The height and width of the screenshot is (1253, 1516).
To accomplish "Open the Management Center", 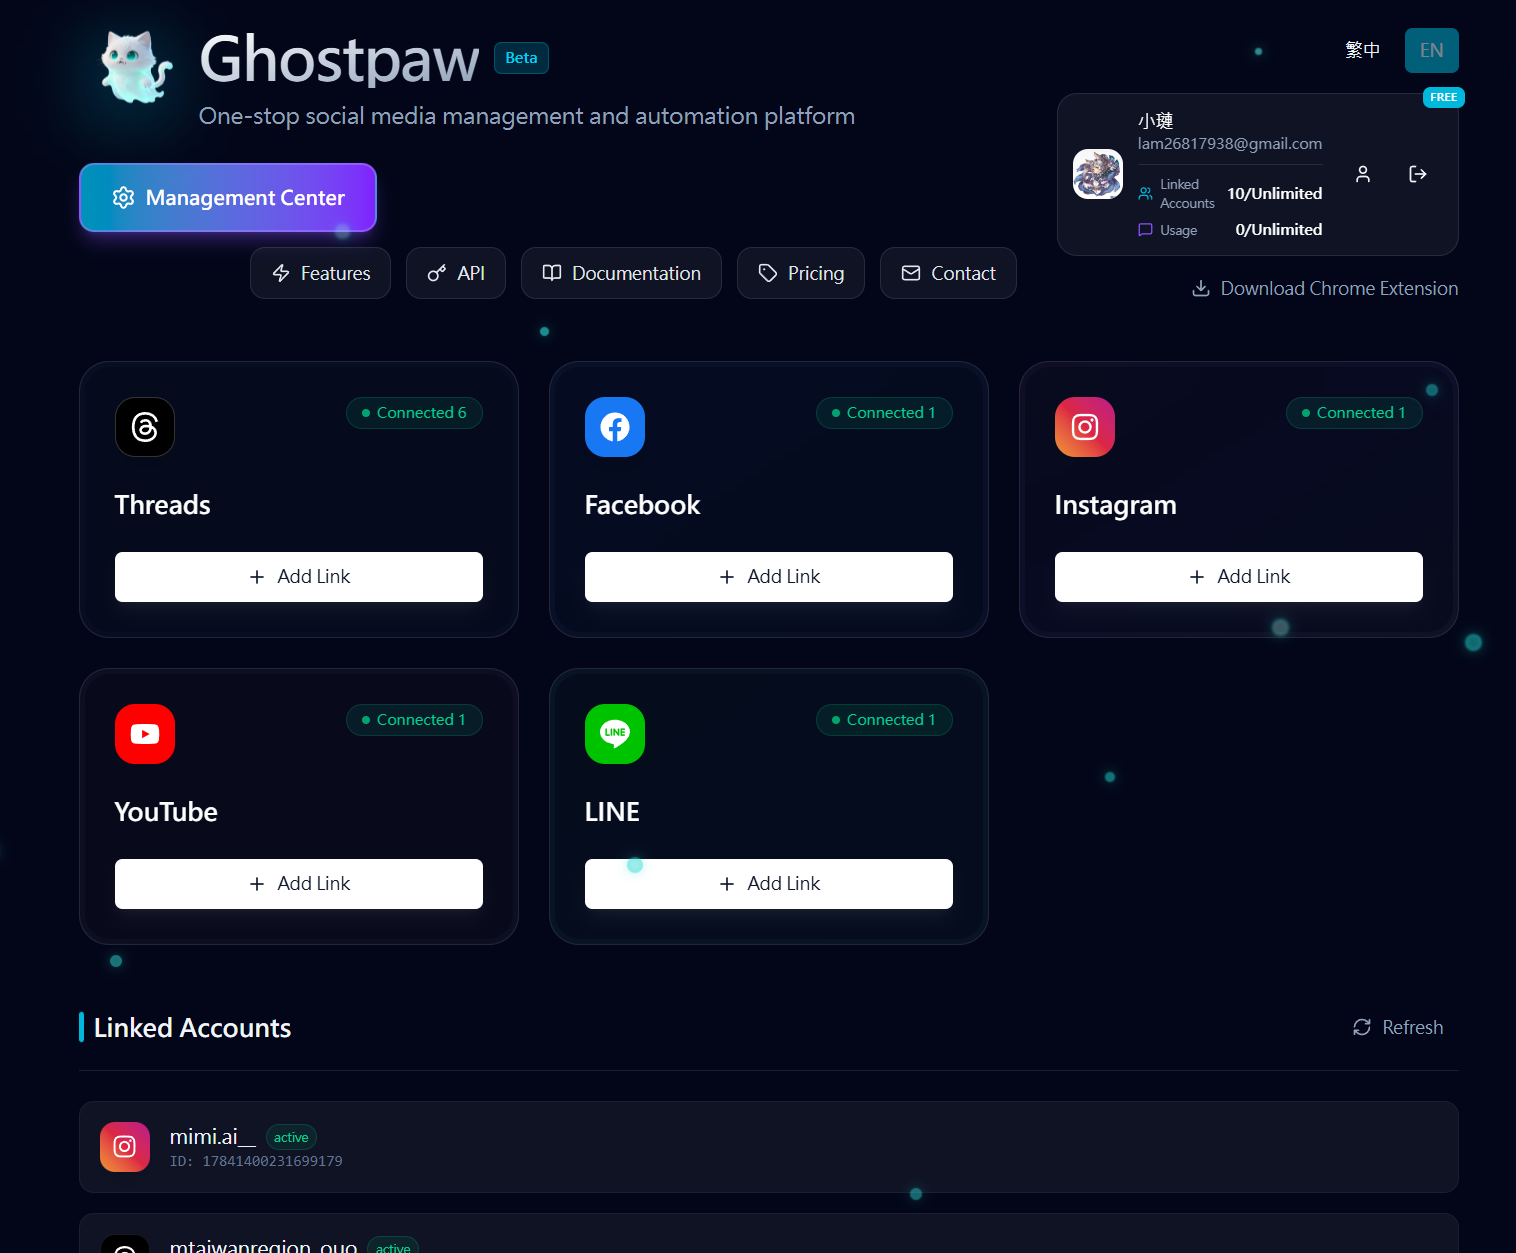I will (227, 197).
